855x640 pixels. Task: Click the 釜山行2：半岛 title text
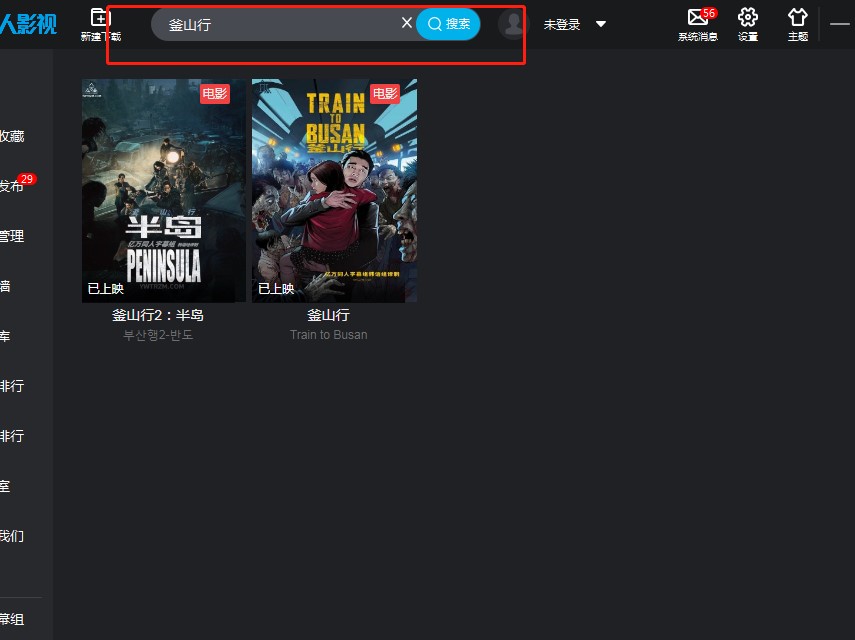tap(158, 315)
